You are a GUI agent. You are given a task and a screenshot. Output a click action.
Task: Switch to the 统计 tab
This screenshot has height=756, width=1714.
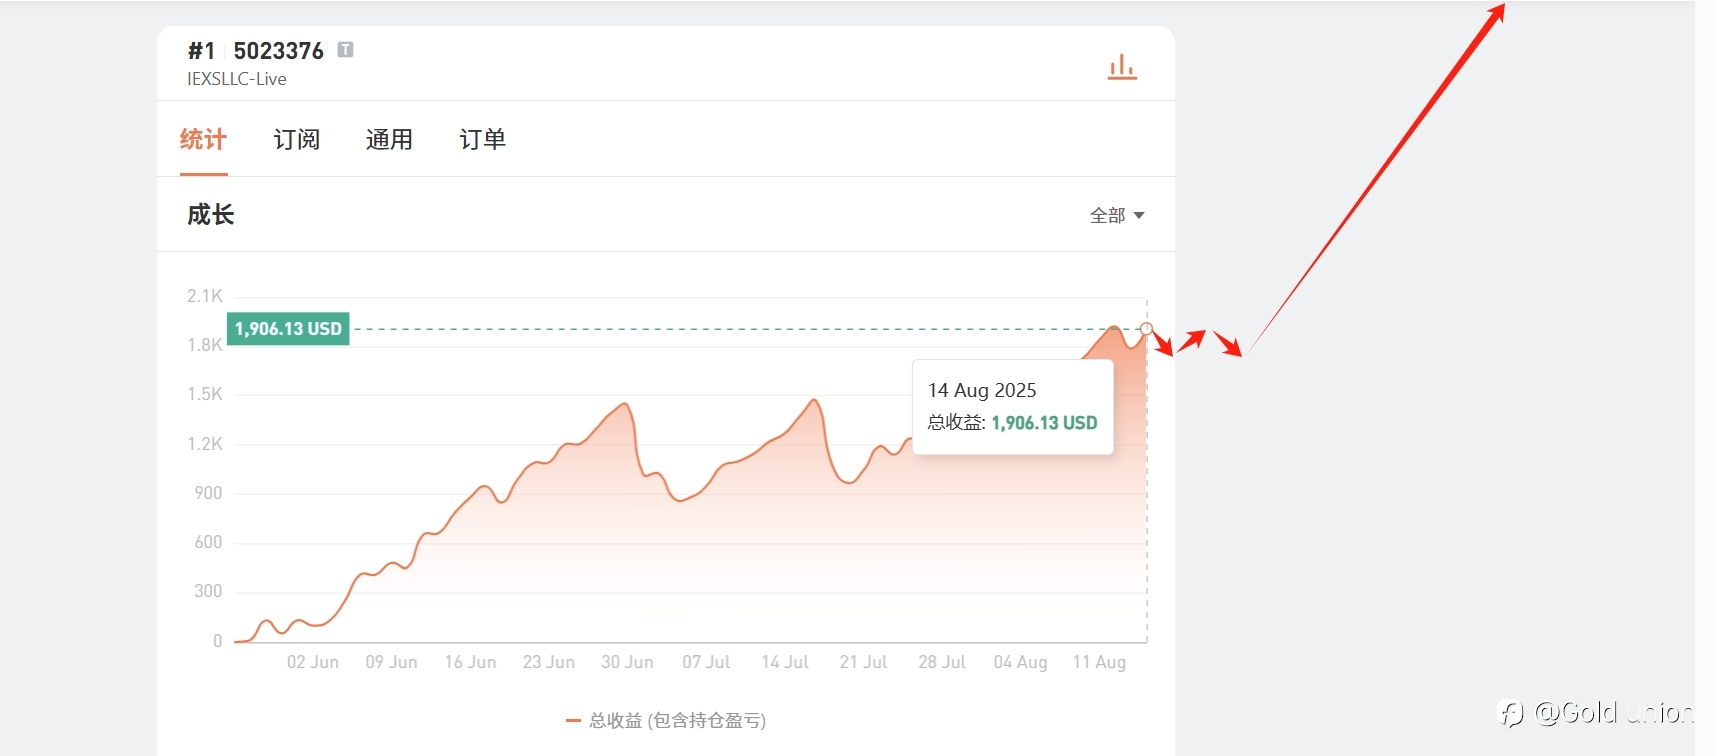(203, 140)
